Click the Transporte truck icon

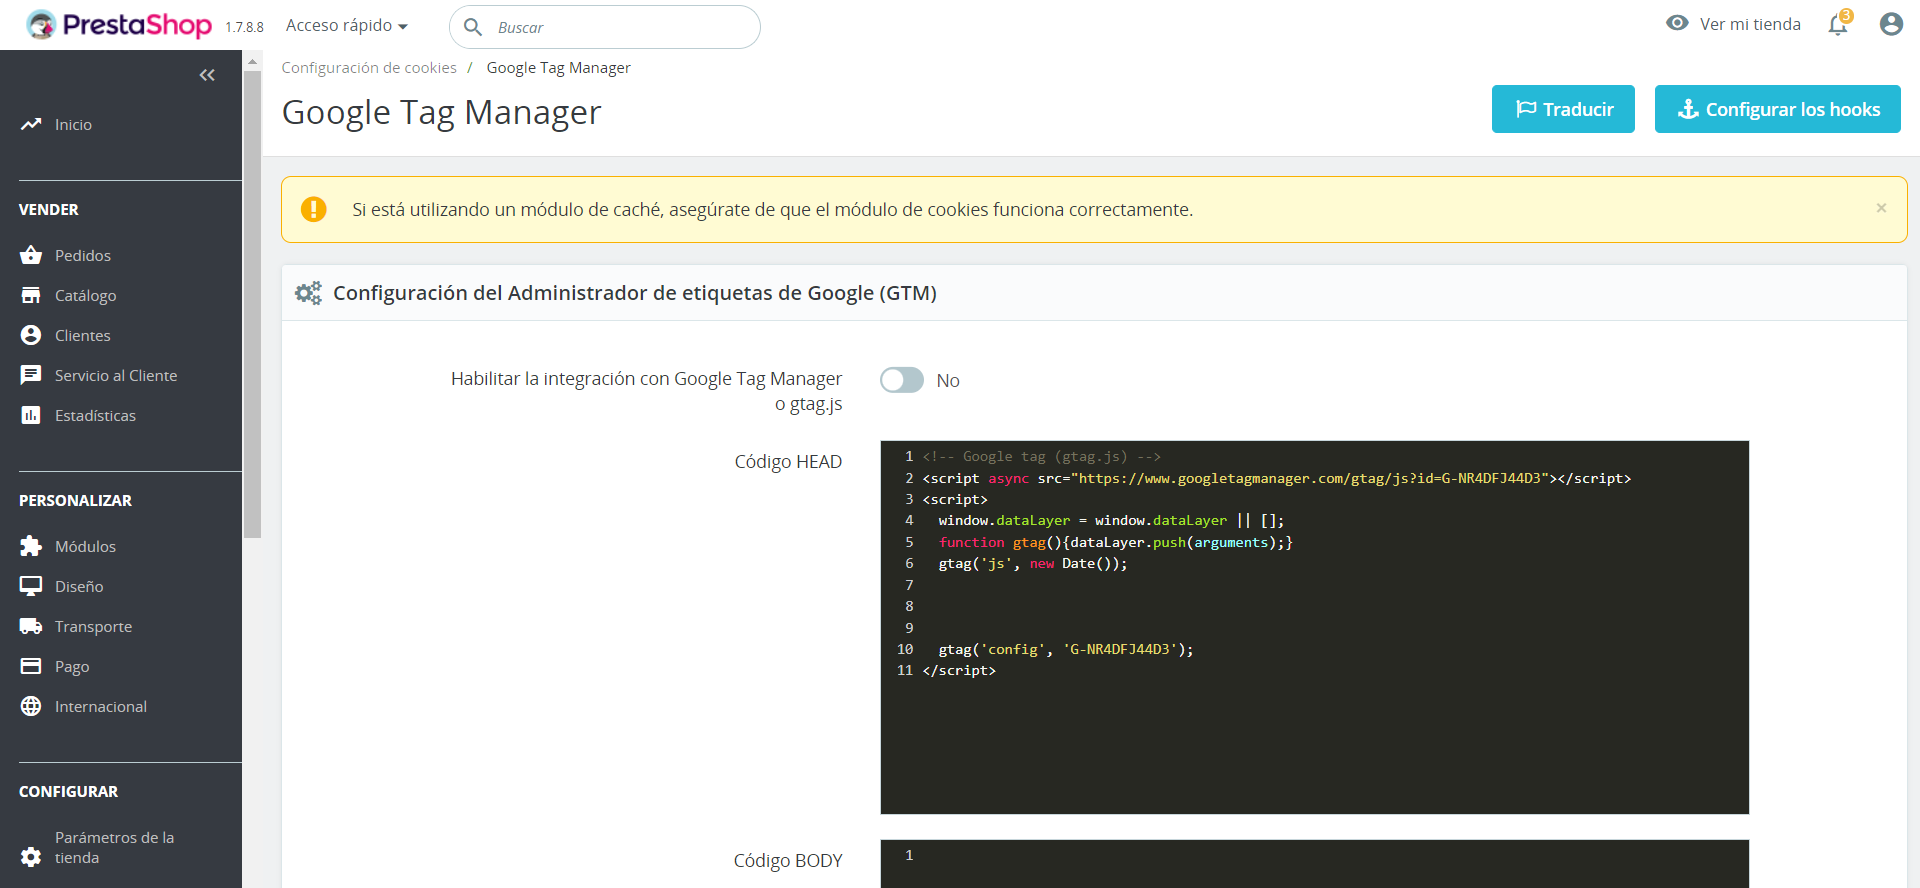[31, 626]
